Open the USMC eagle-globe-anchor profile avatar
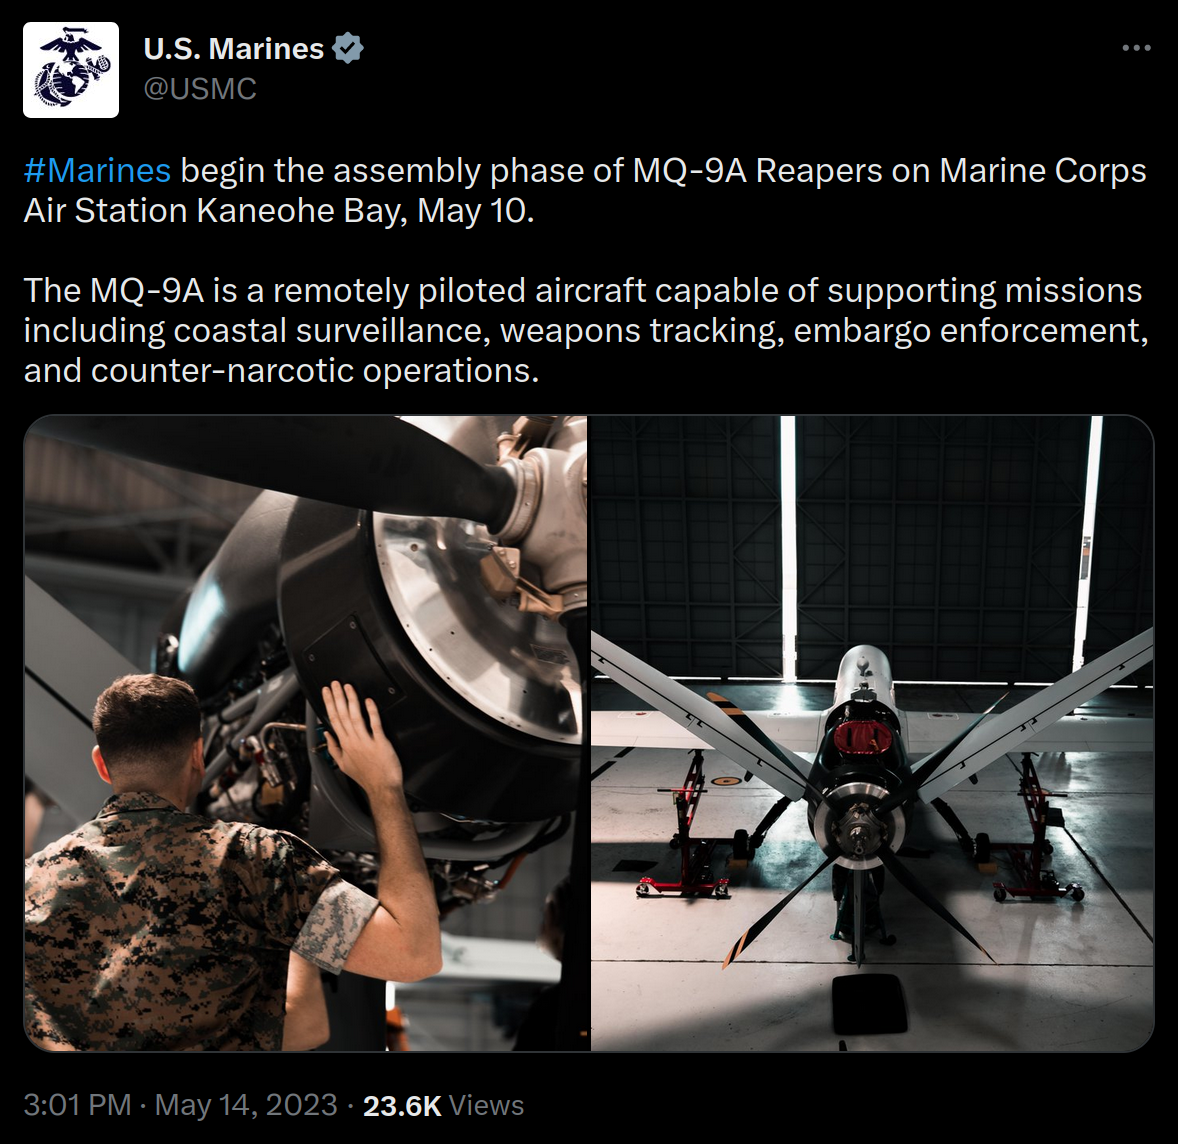Image resolution: width=1178 pixels, height=1144 pixels. point(71,70)
